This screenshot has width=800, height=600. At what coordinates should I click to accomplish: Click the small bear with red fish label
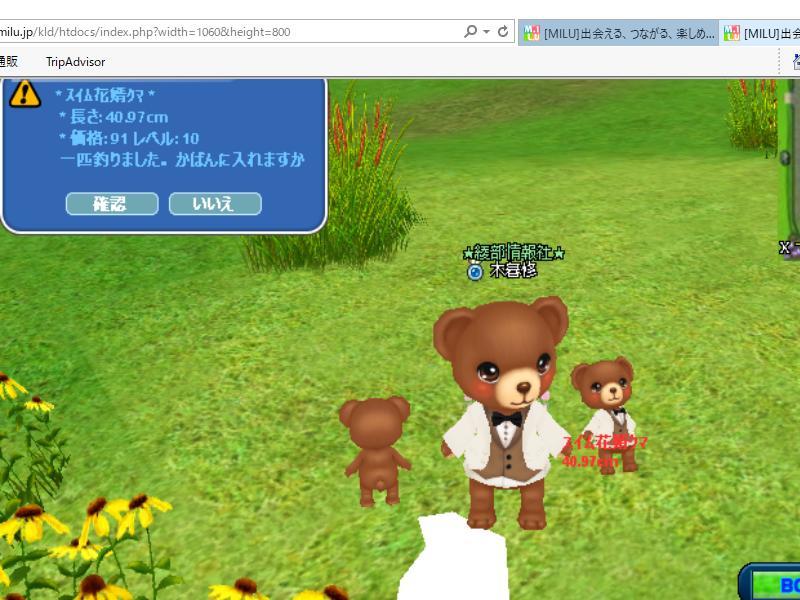click(606, 410)
